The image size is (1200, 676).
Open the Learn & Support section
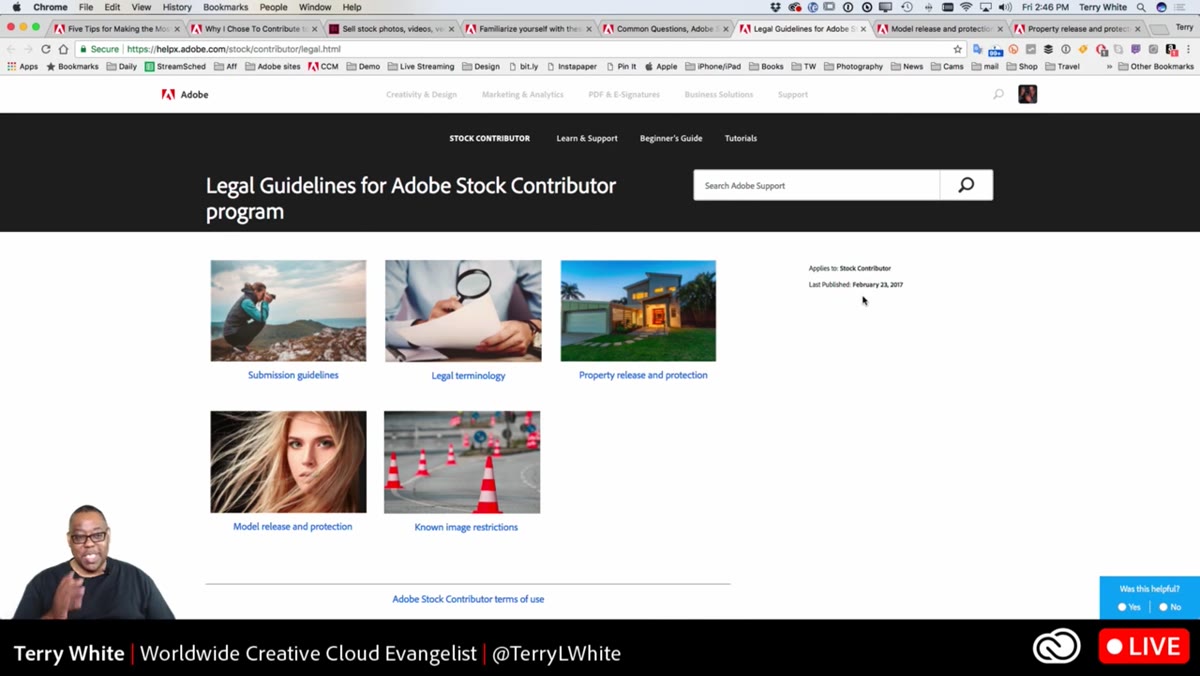[587, 138]
